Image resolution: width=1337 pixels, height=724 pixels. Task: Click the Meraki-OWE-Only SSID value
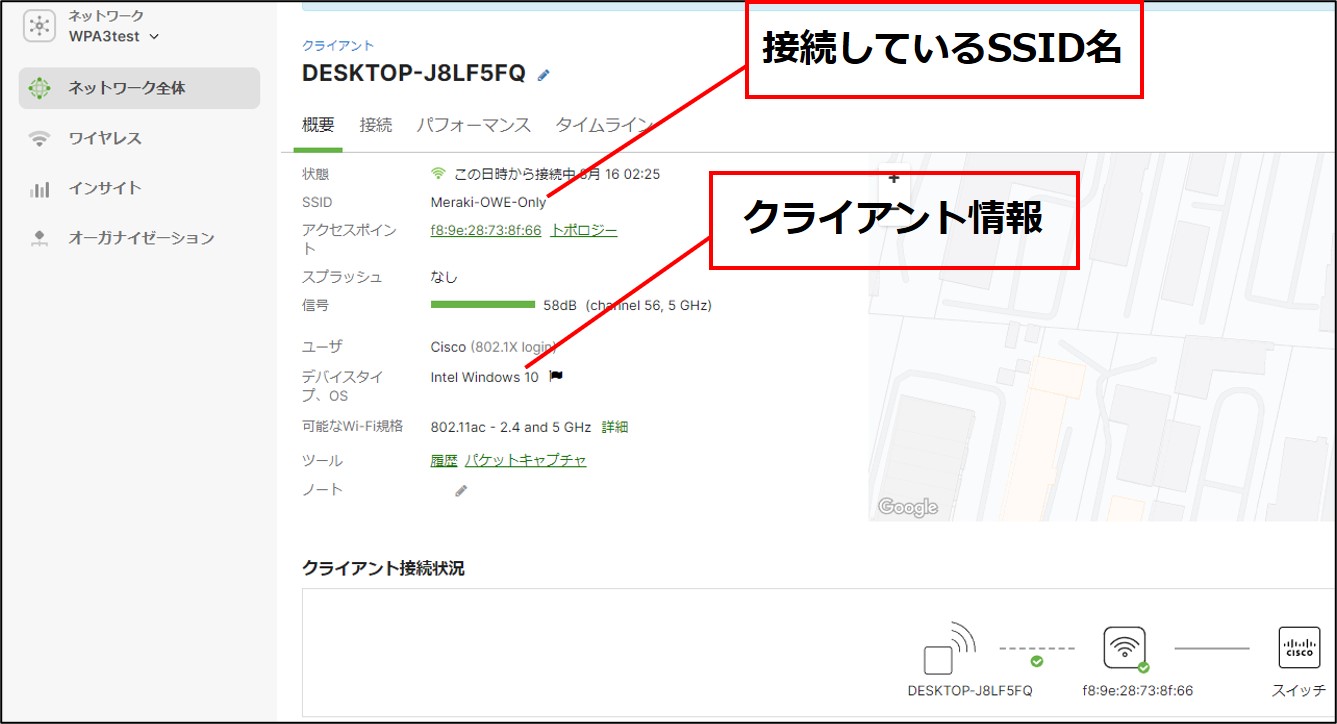[488, 202]
